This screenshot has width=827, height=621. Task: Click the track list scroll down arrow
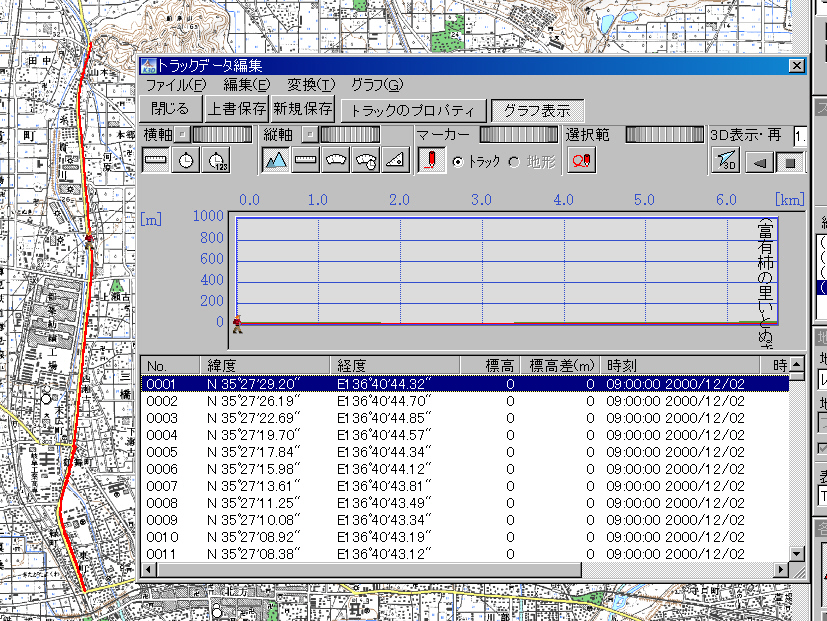(796, 553)
